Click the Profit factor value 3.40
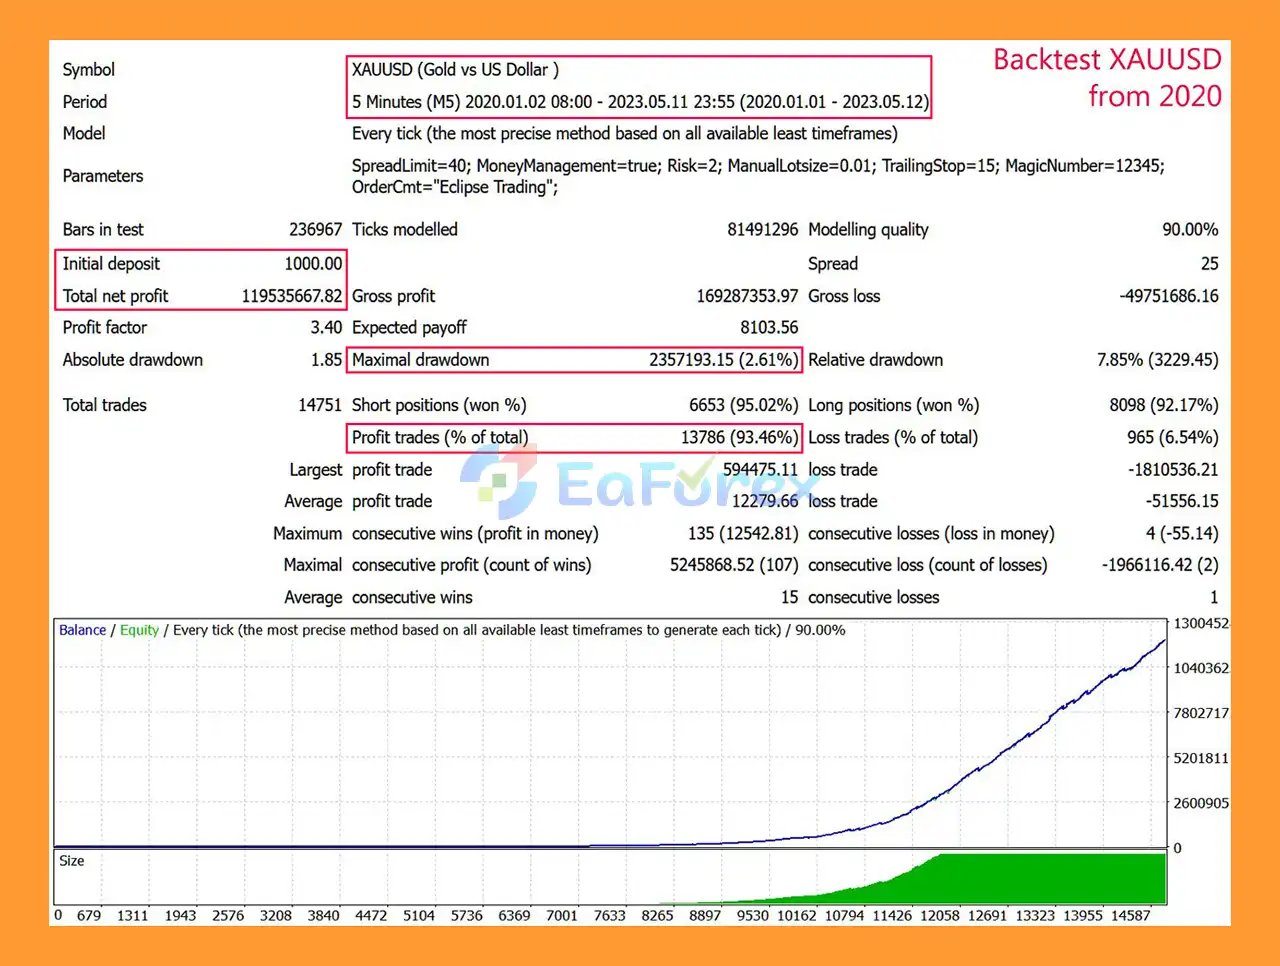This screenshot has height=966, width=1280. click(328, 327)
